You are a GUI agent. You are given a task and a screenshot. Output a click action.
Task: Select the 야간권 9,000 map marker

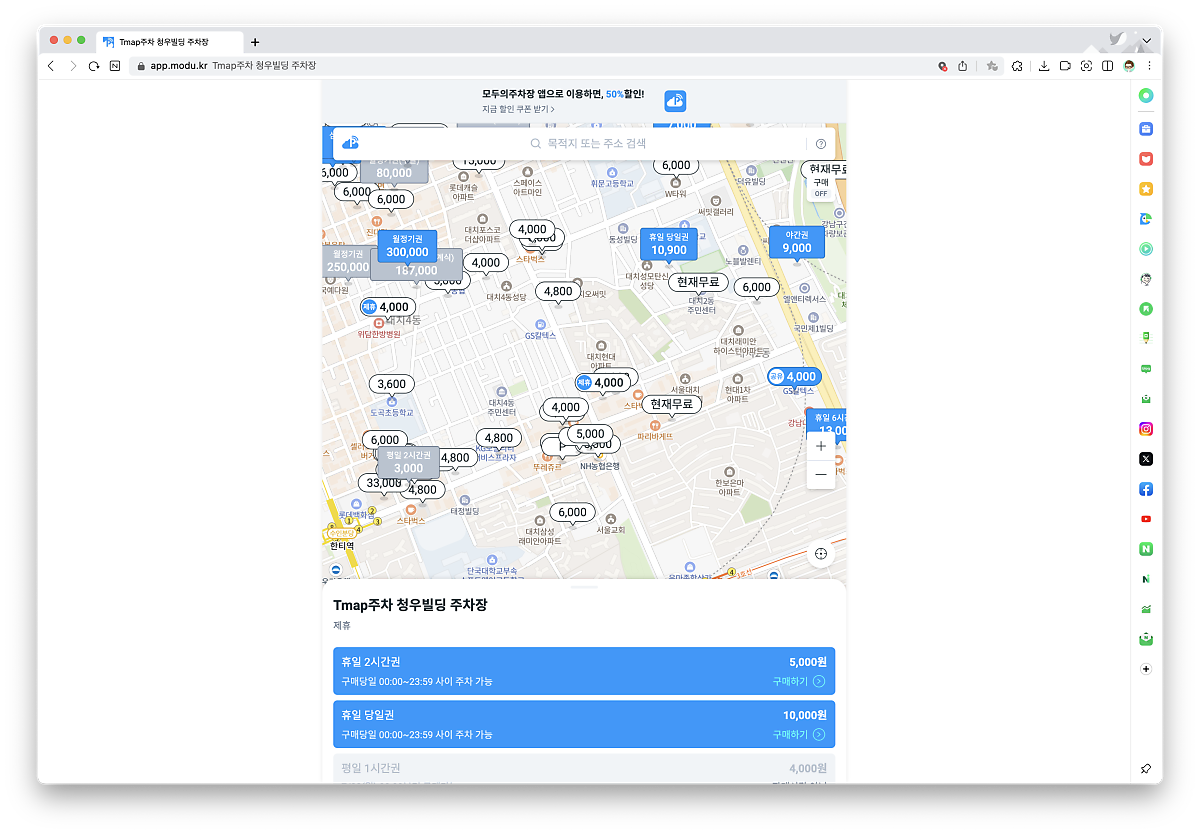[797, 242]
